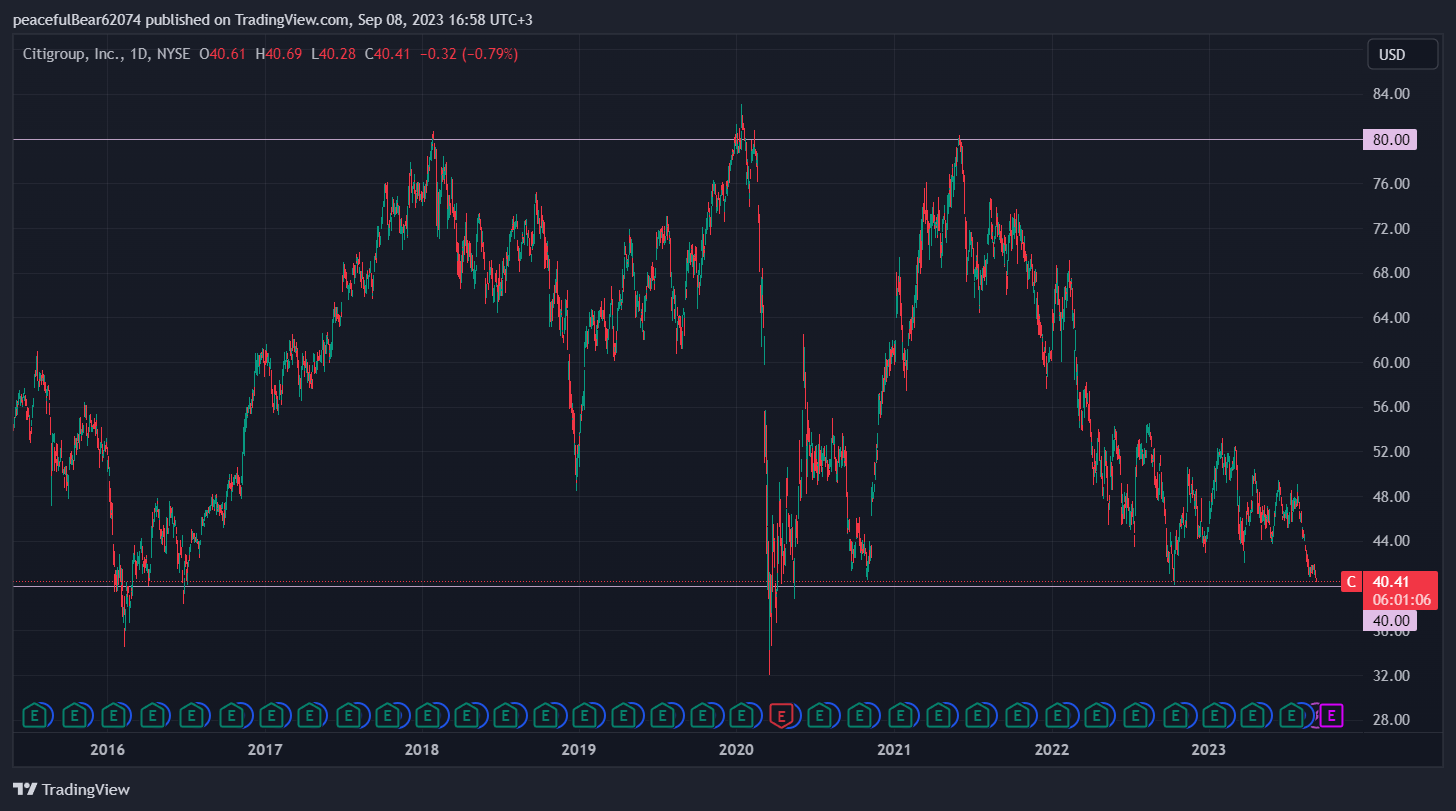1456x811 pixels.
Task: Click the low value L40.28
Action: [x=333, y=54]
